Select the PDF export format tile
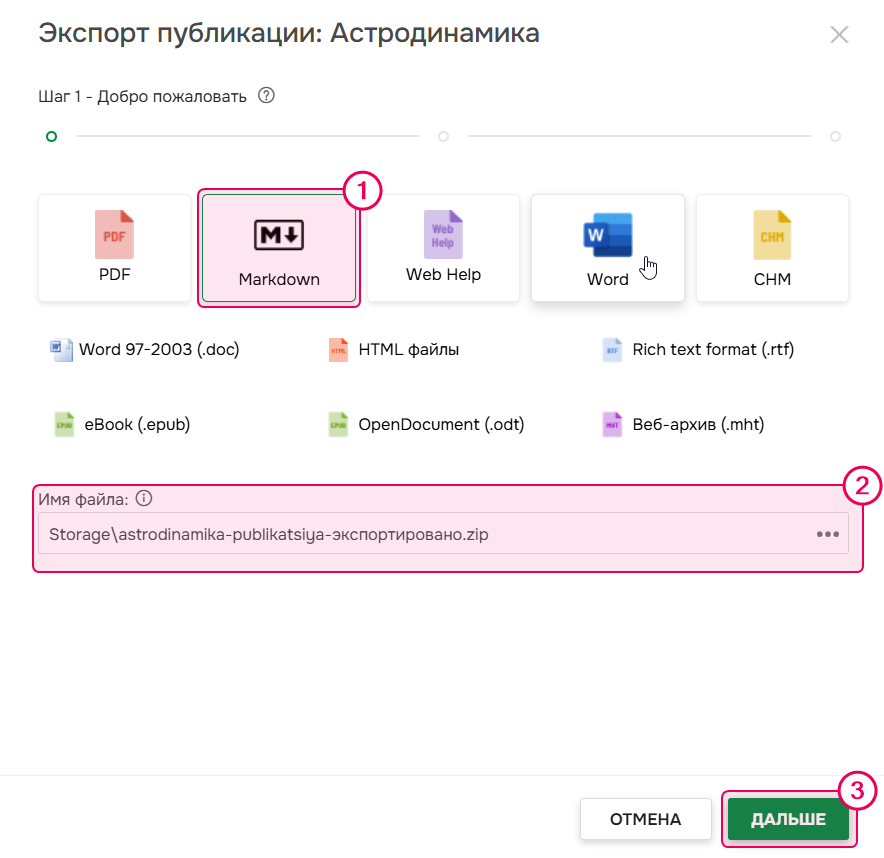This screenshot has height=858, width=884. (114, 248)
